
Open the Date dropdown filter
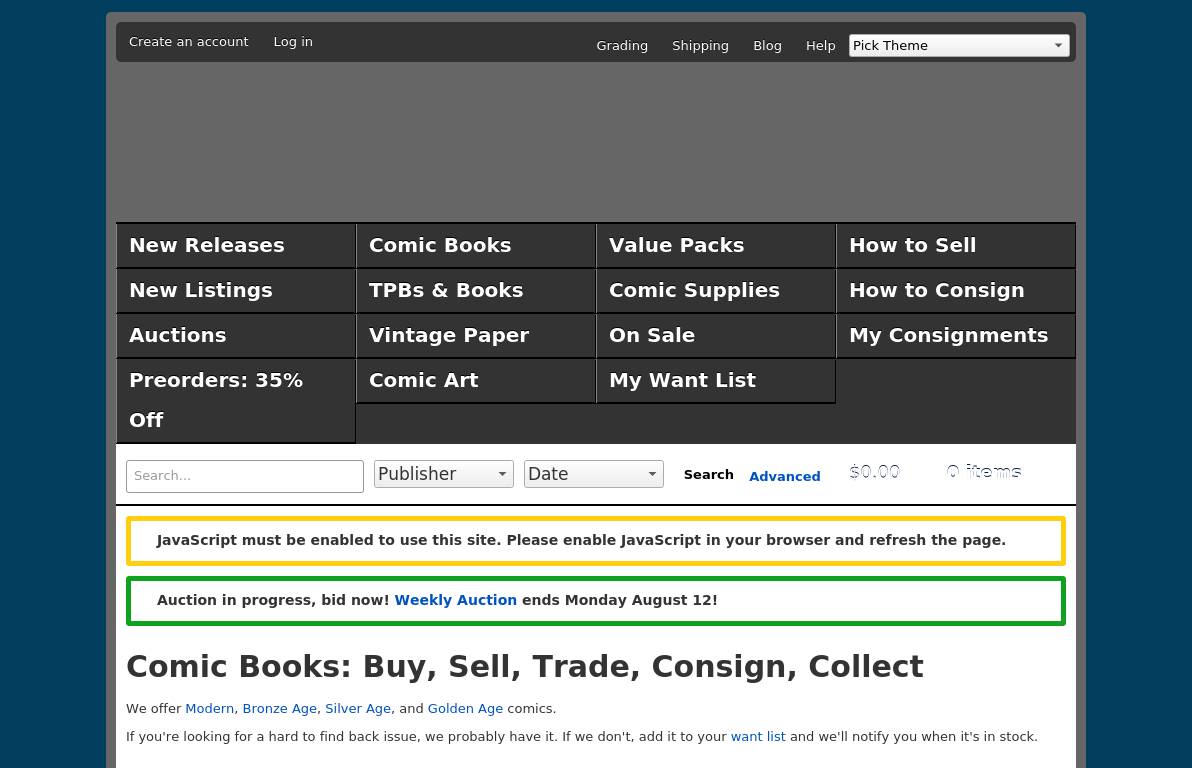coord(593,474)
